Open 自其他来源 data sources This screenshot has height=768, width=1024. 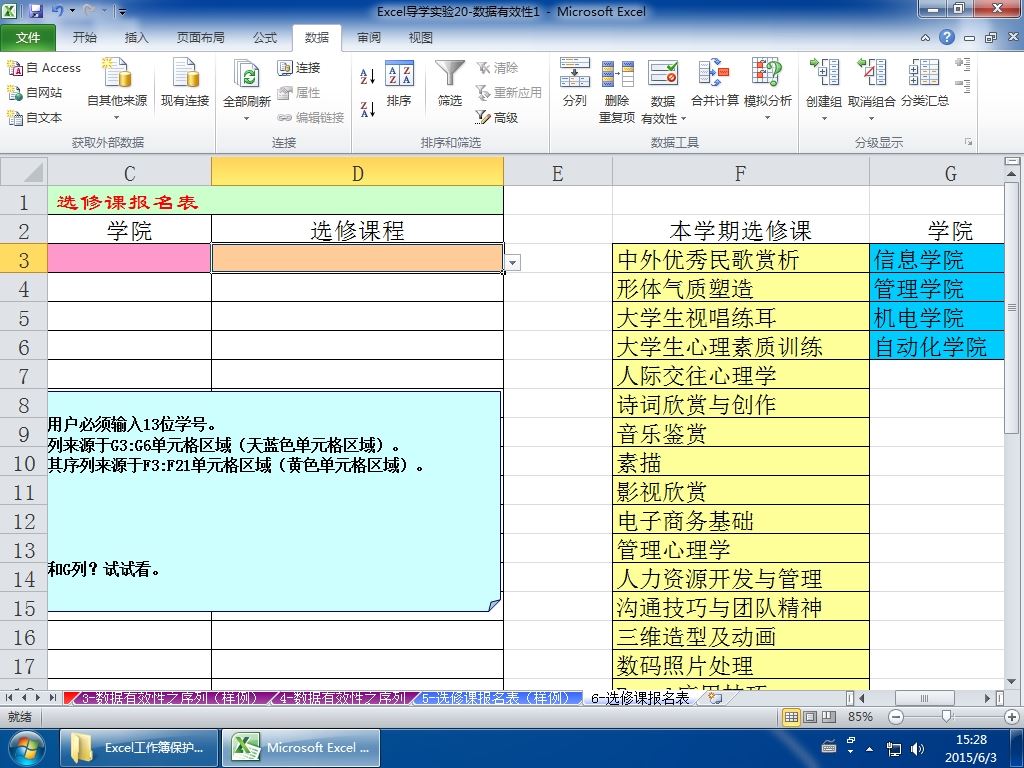click(117, 88)
